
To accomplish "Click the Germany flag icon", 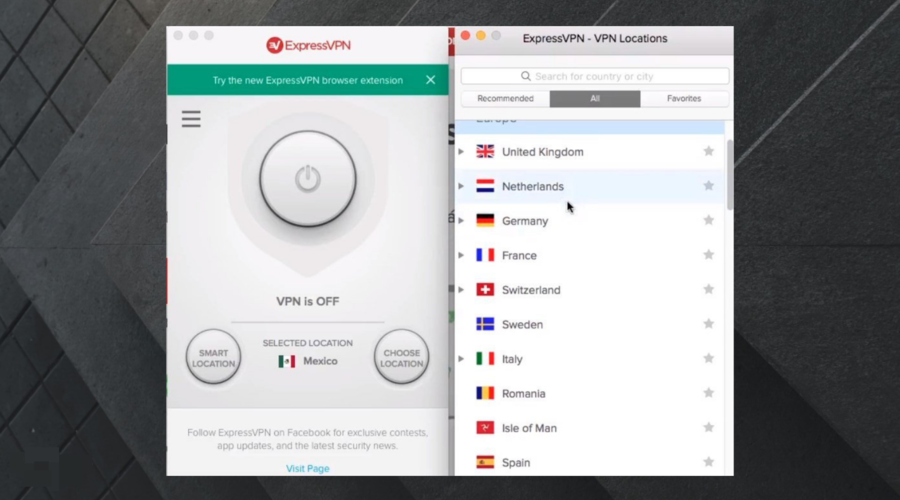I will tap(485, 220).
